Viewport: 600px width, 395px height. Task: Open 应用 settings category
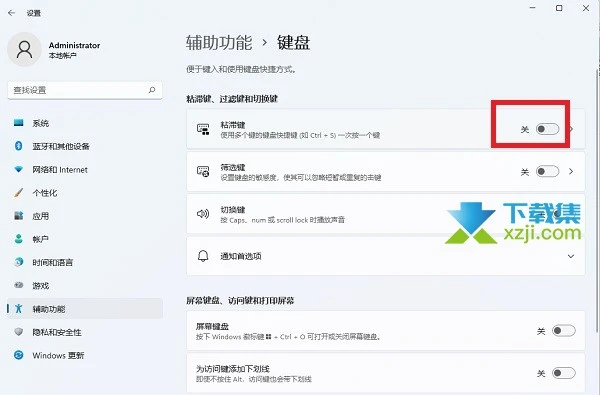click(85, 216)
